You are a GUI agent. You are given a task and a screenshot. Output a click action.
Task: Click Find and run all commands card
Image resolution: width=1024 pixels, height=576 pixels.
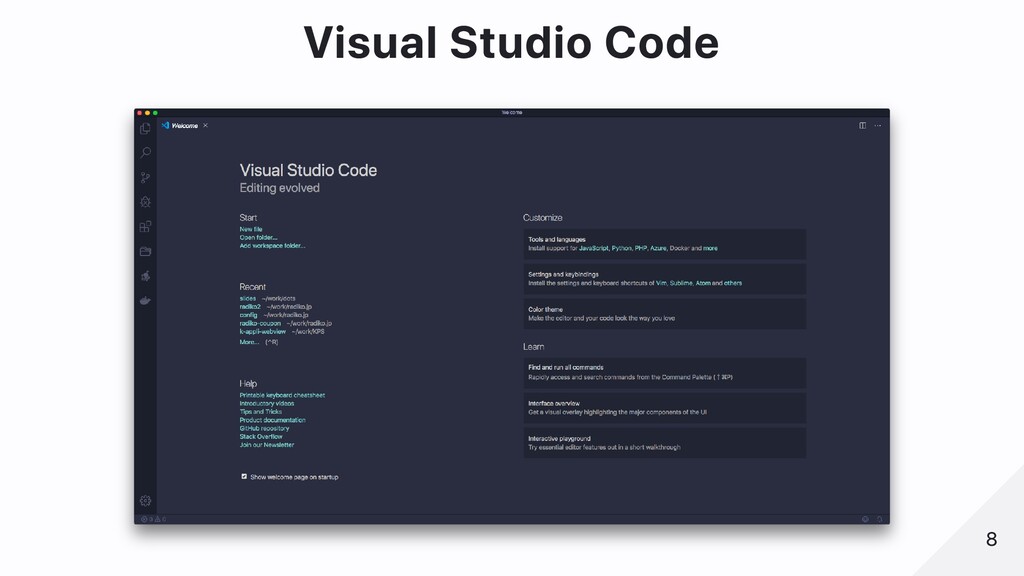[x=664, y=373]
